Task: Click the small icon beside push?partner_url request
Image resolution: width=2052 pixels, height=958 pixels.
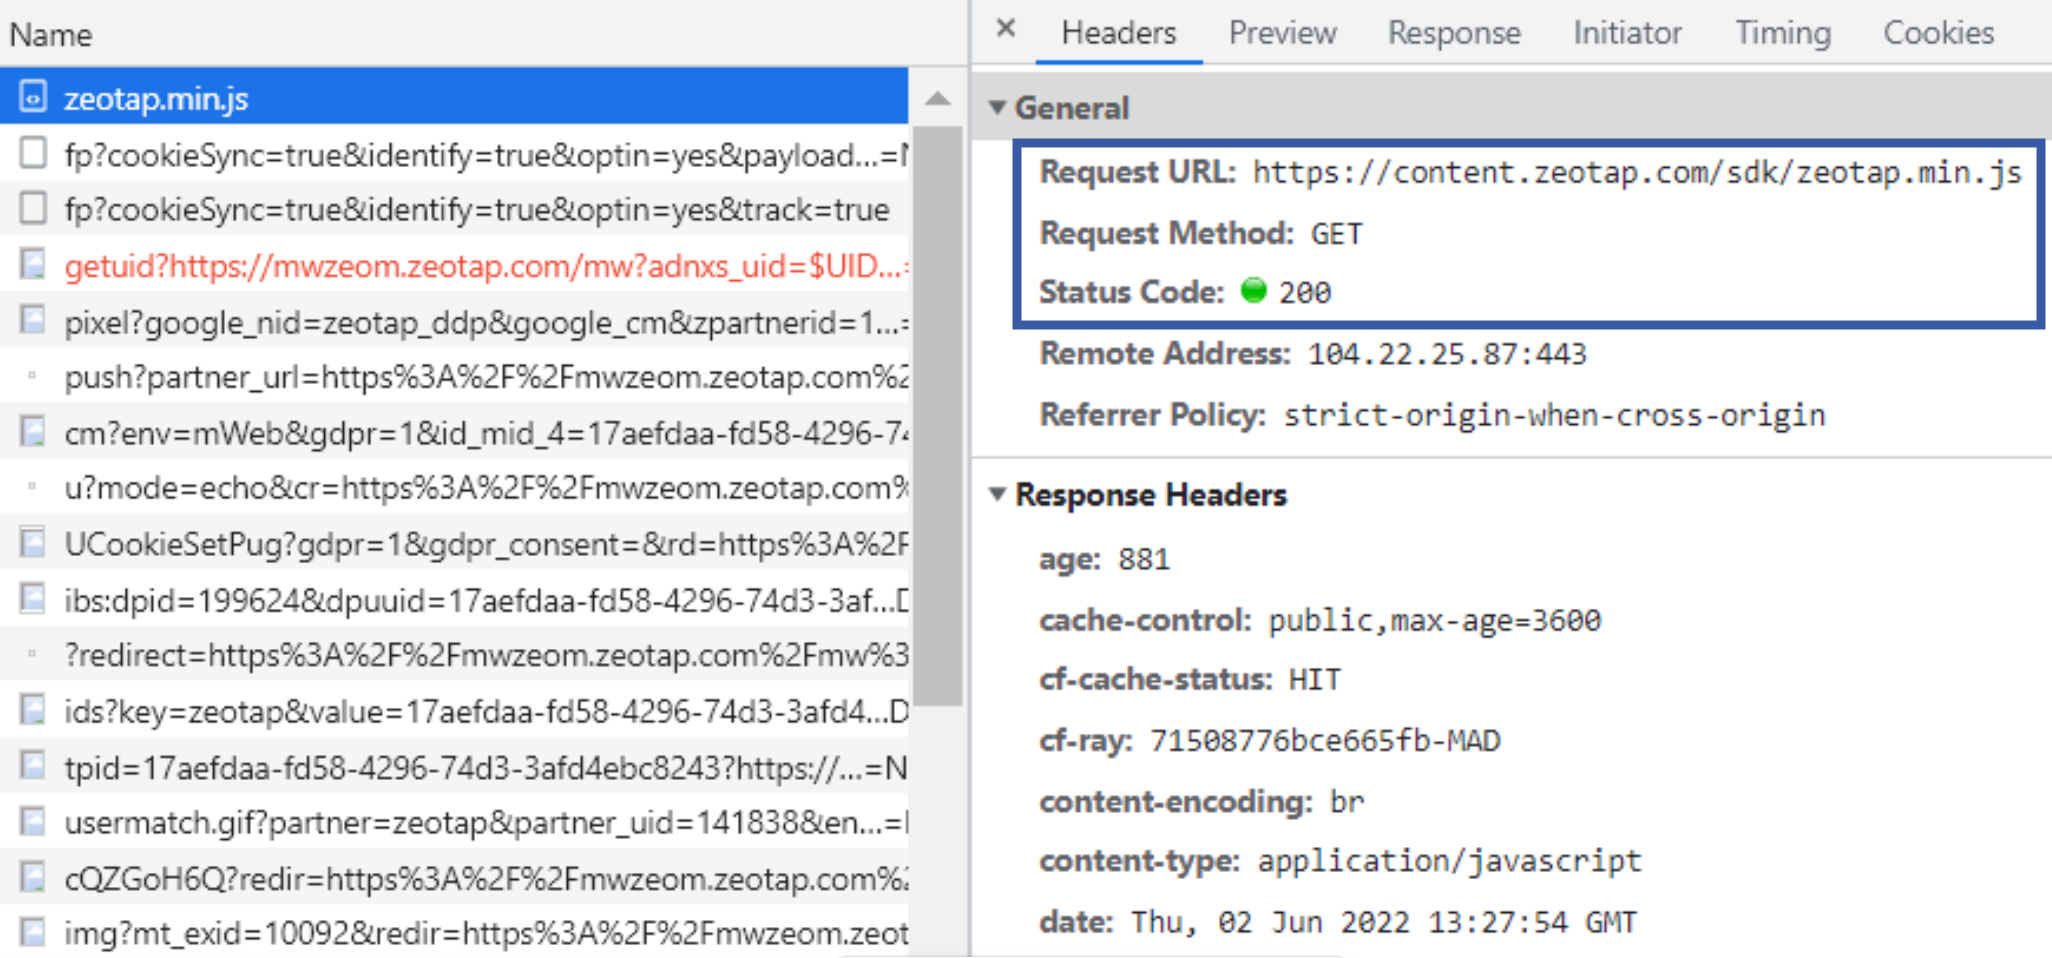Action: click(33, 376)
